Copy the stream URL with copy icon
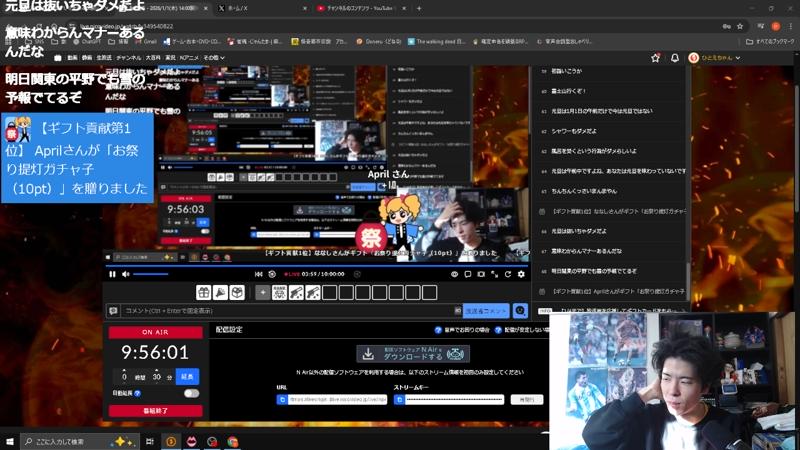 (x=282, y=399)
